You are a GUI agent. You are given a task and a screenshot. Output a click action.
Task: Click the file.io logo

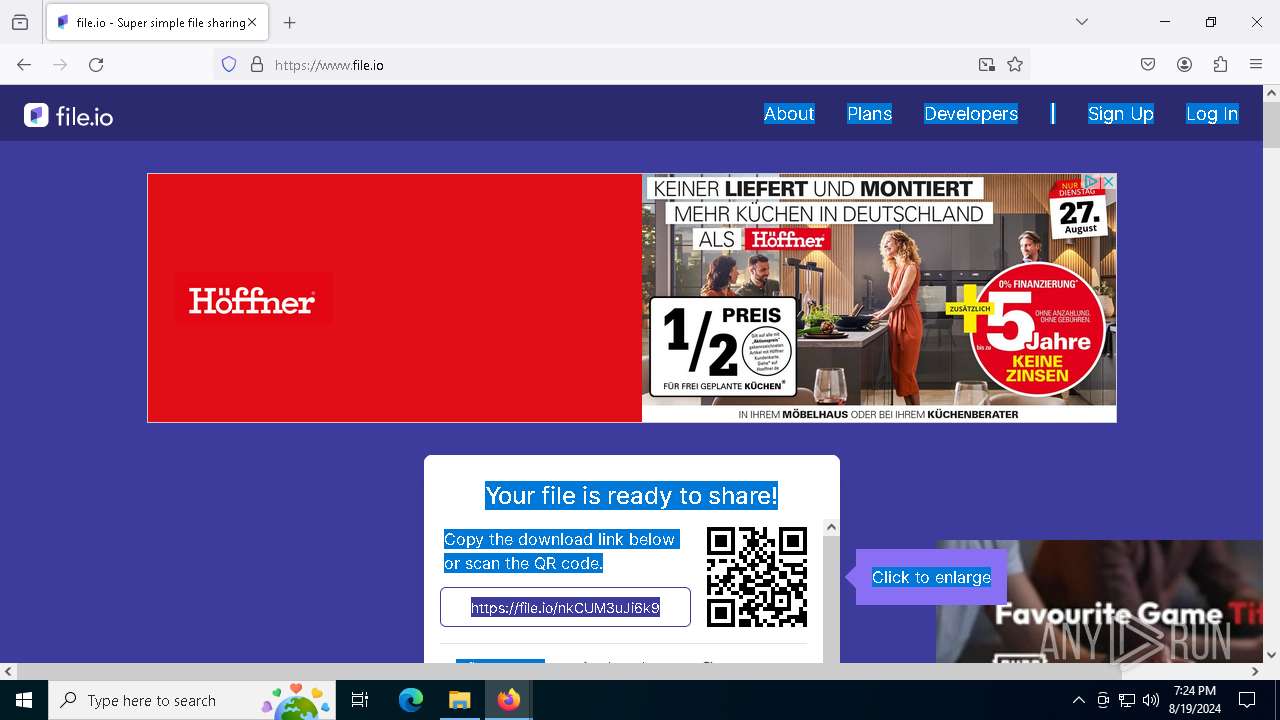[x=68, y=116]
